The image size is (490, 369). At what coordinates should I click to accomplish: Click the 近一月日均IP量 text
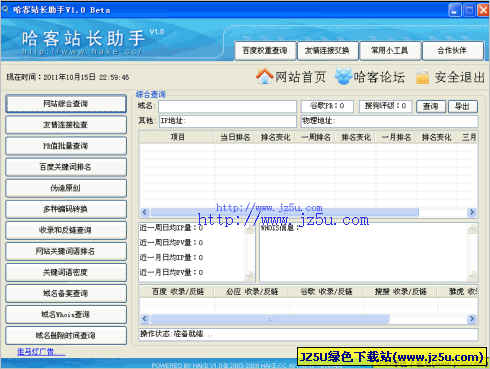click(171, 258)
